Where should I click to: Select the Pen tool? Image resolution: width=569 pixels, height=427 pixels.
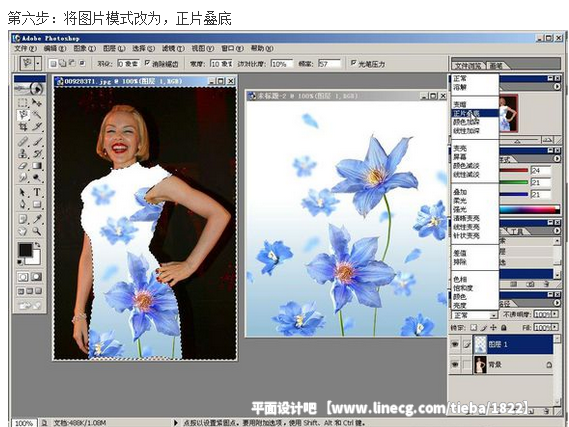coord(23,204)
